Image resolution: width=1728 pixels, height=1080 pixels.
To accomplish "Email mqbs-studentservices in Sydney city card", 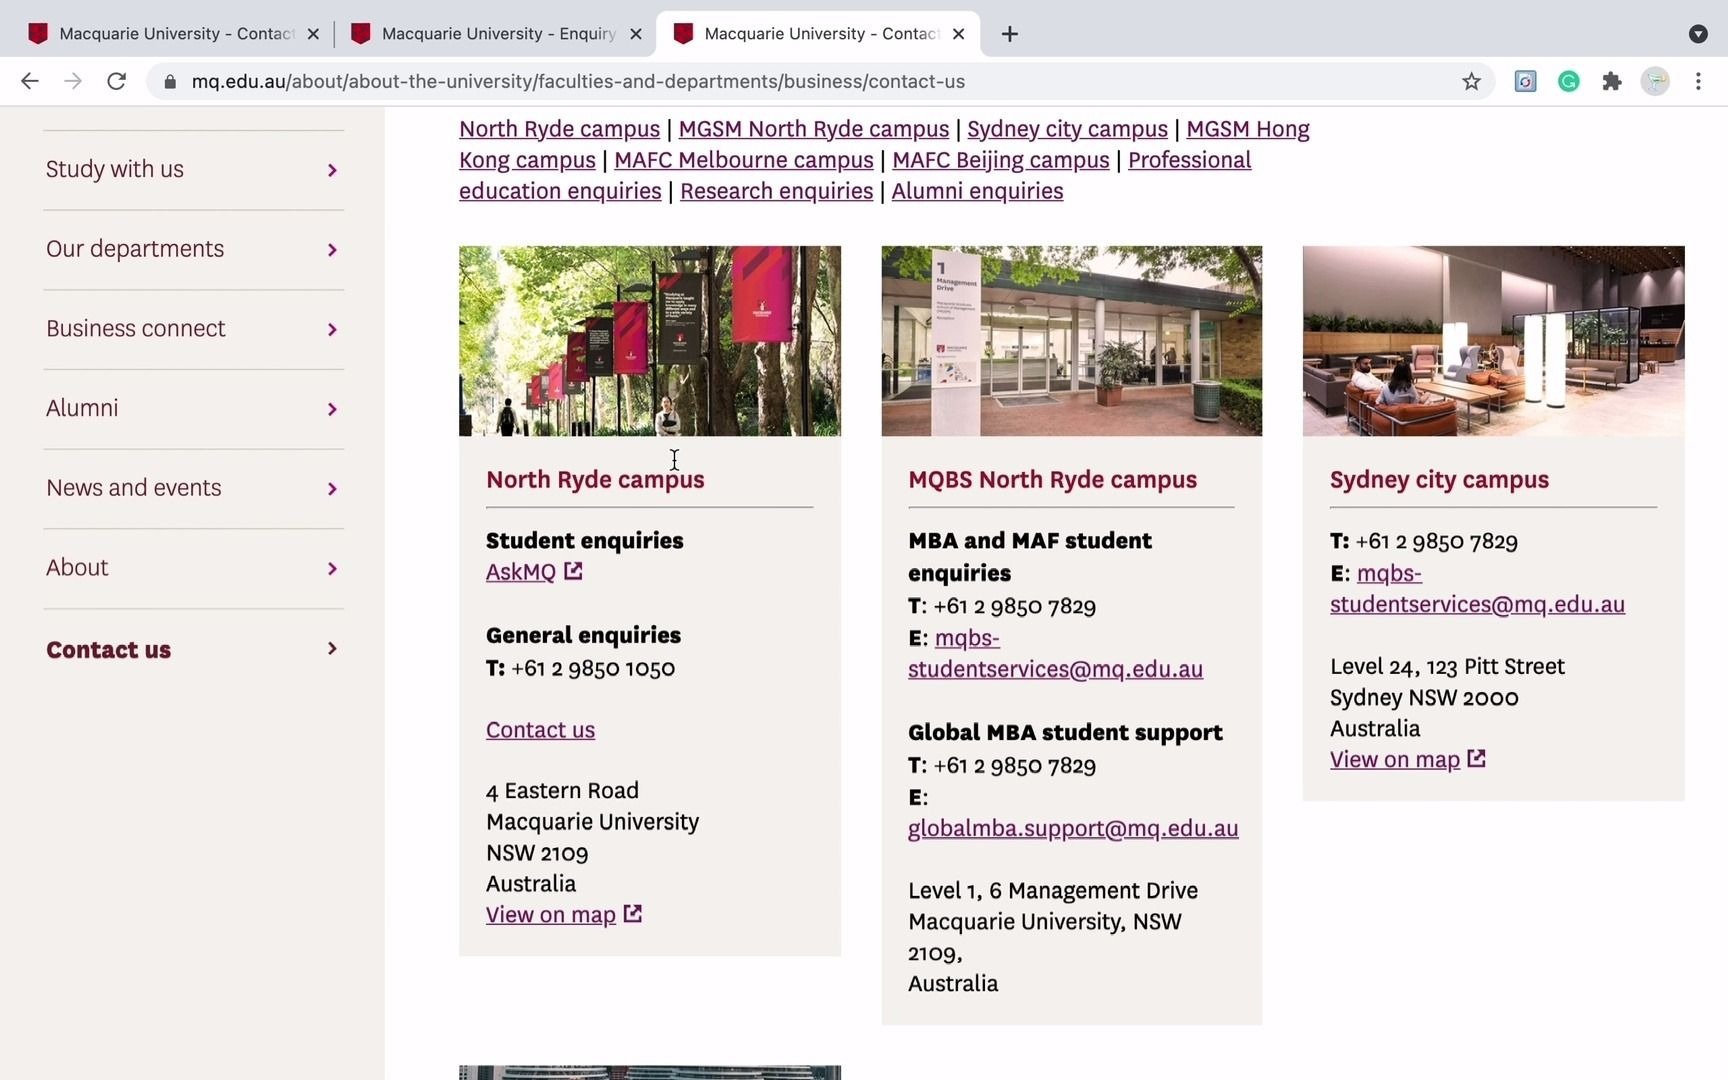I will [1477, 604].
